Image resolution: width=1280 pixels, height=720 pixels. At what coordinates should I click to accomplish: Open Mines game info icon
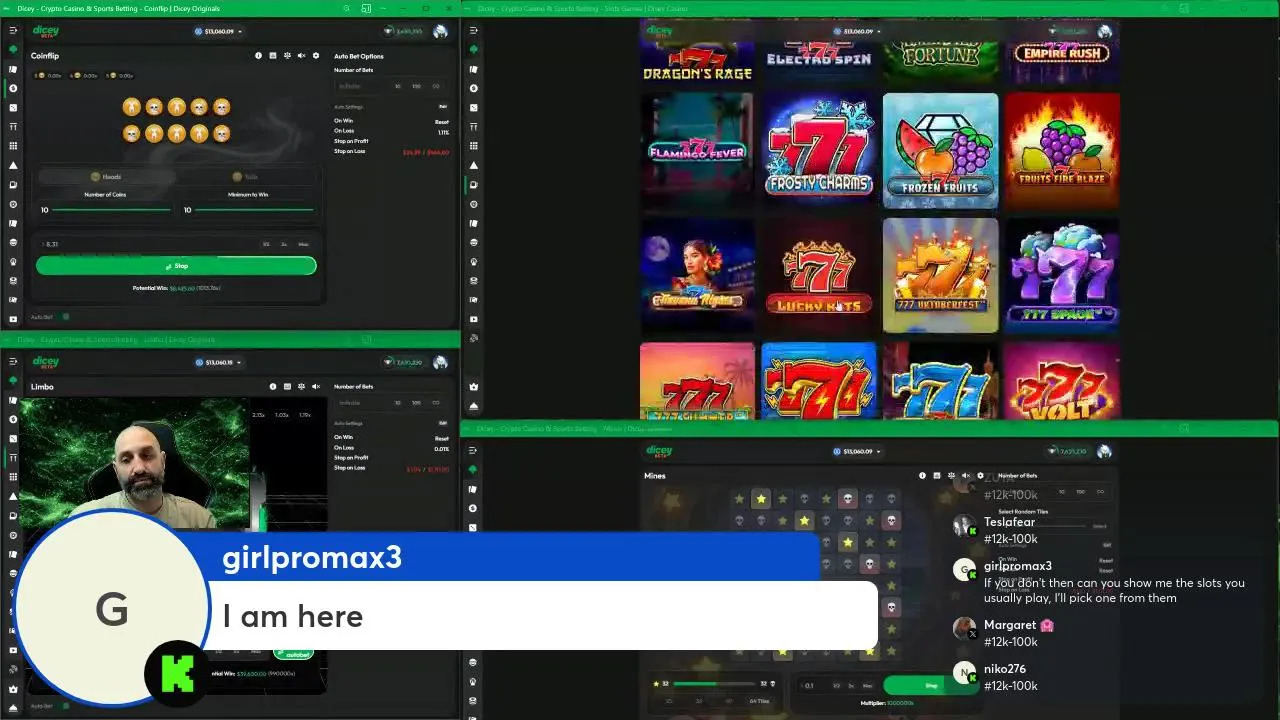click(922, 476)
